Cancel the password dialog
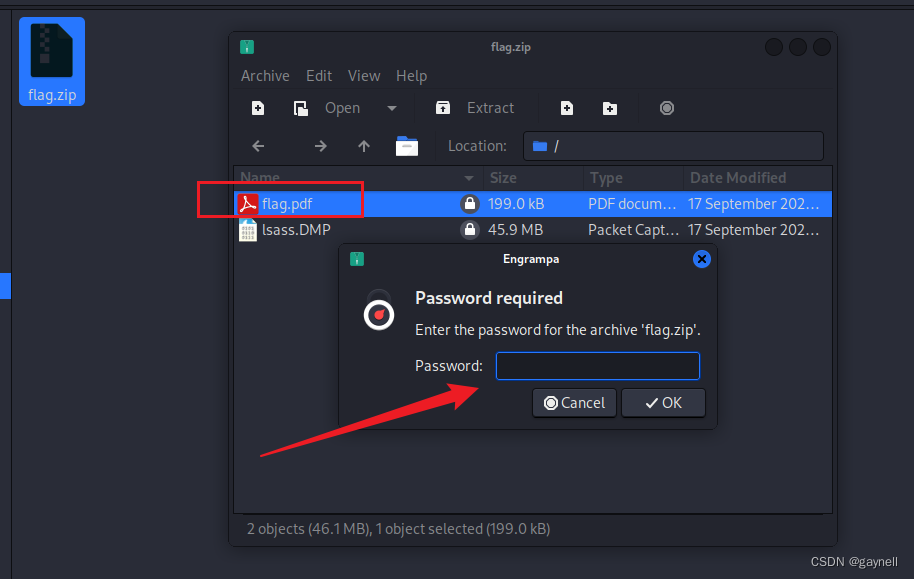Viewport: 914px width, 579px height. (x=574, y=403)
